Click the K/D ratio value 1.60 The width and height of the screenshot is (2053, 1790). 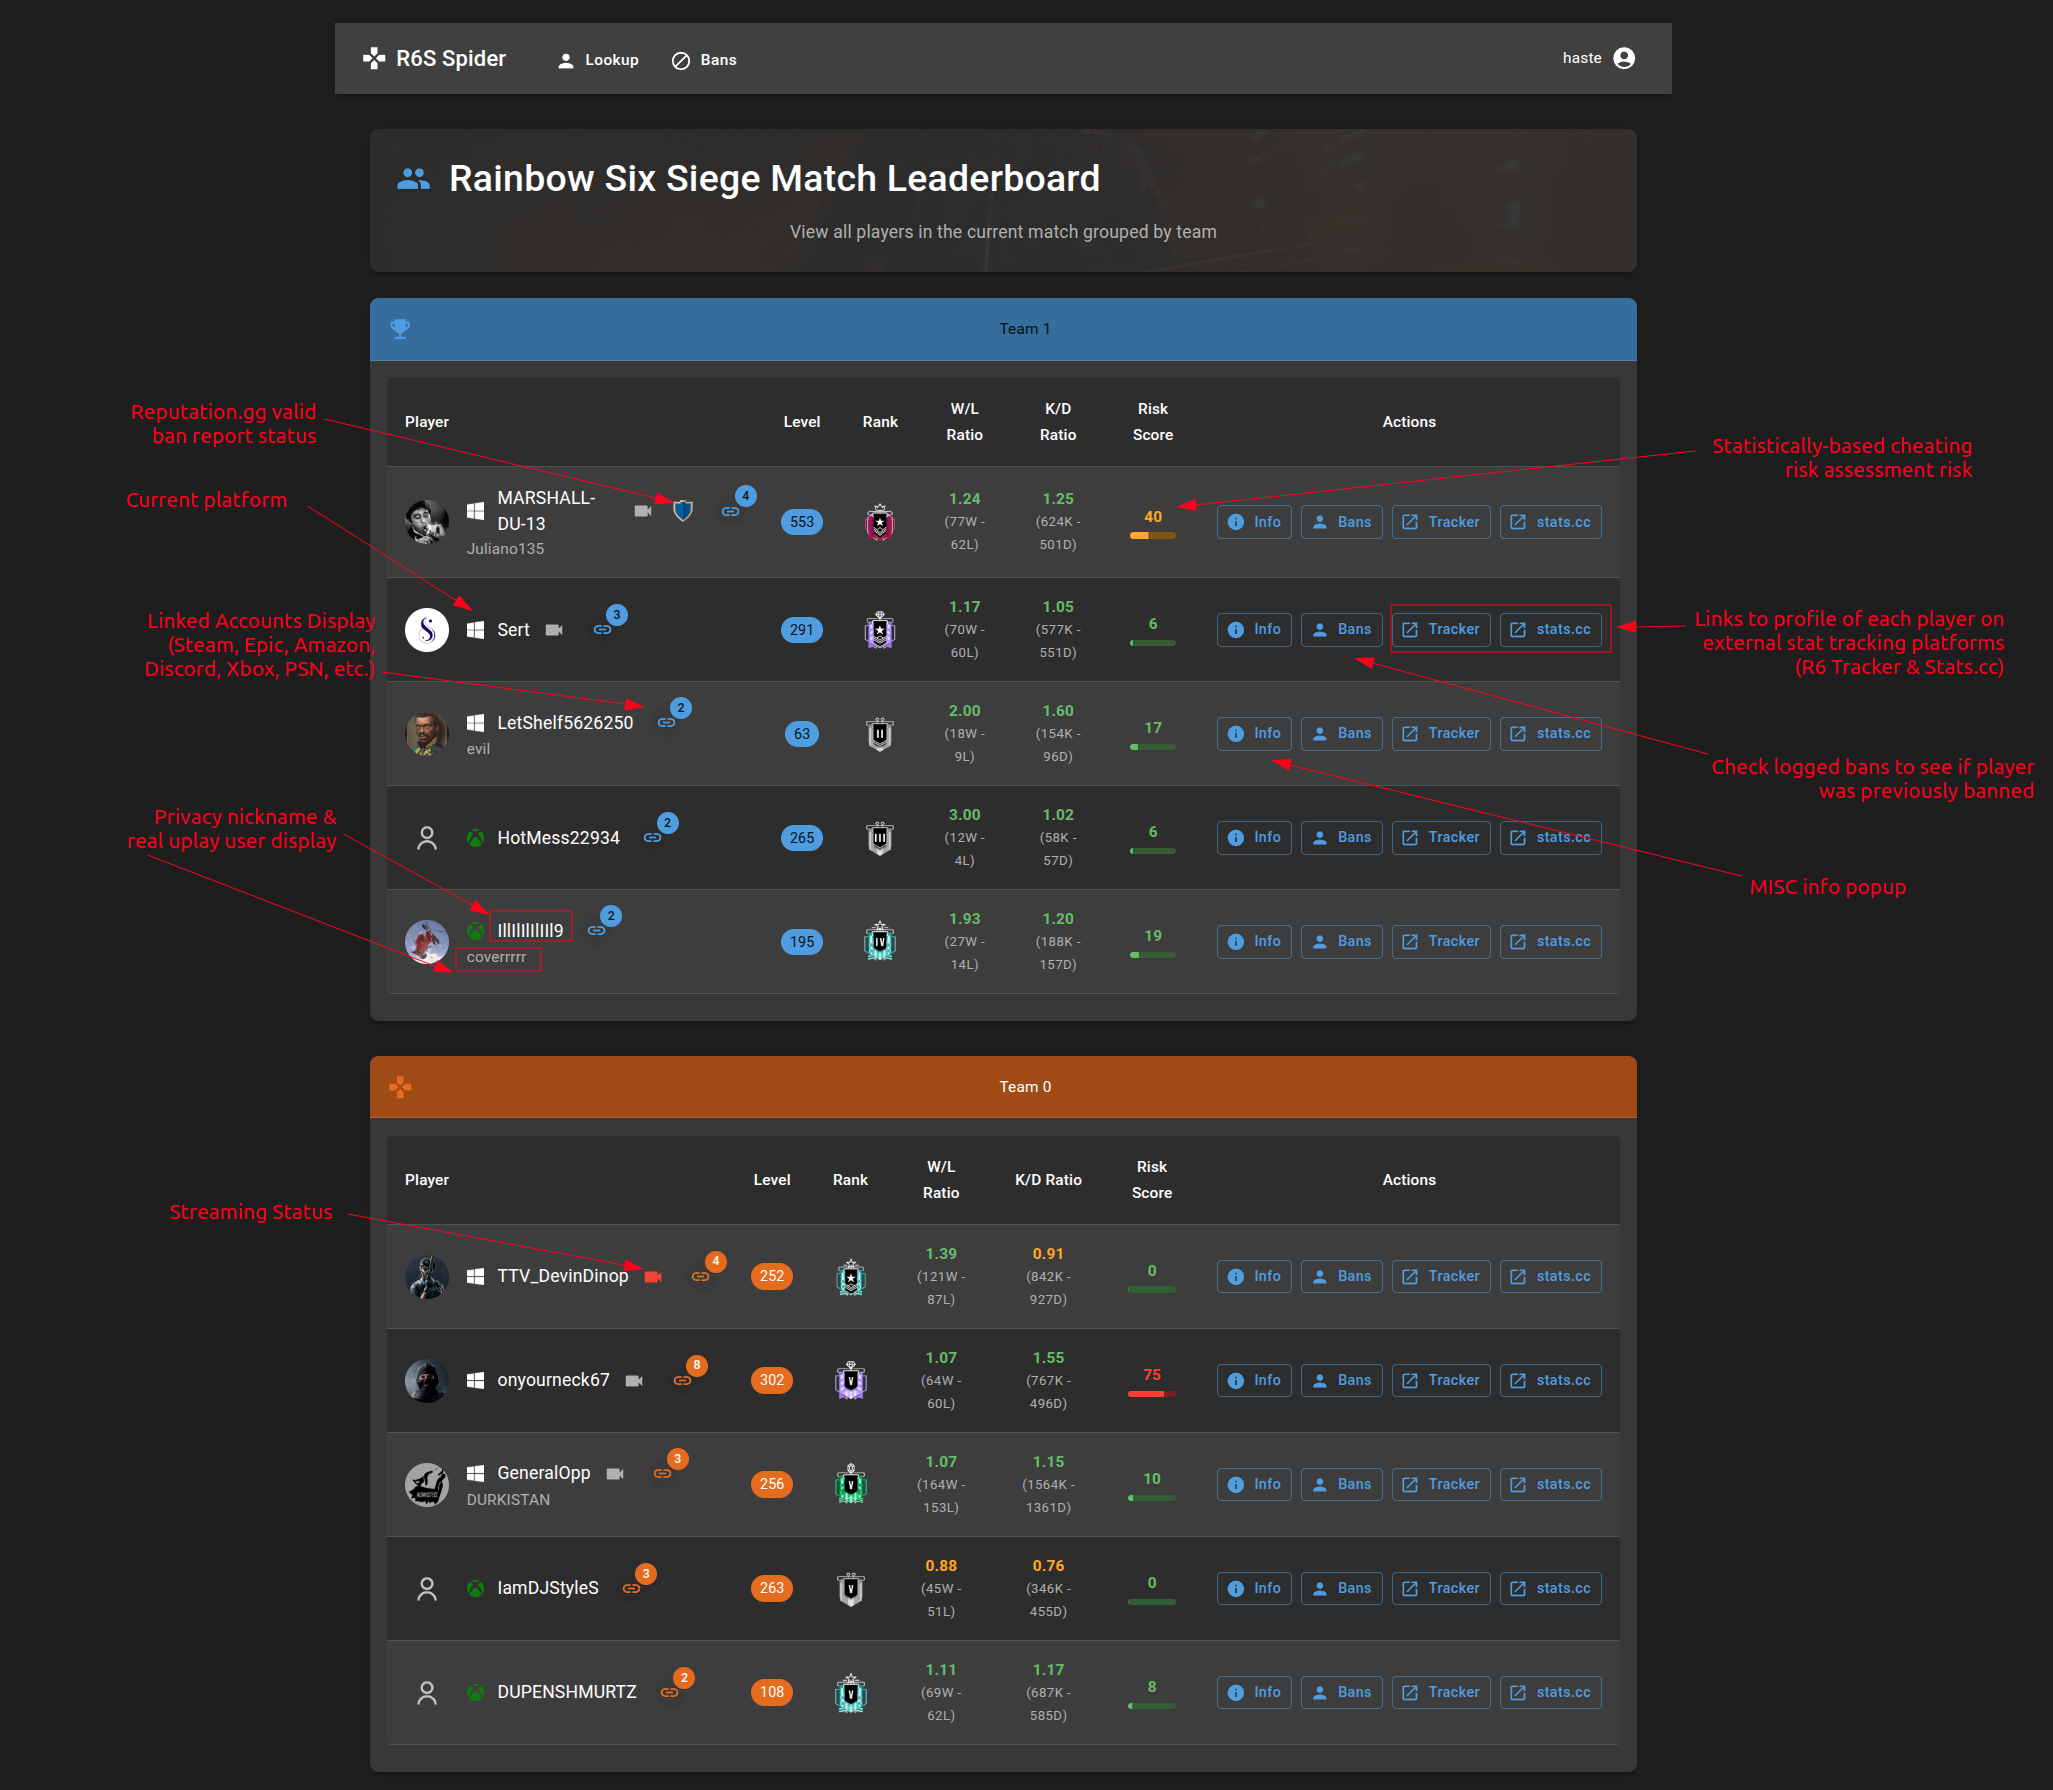click(x=1058, y=711)
